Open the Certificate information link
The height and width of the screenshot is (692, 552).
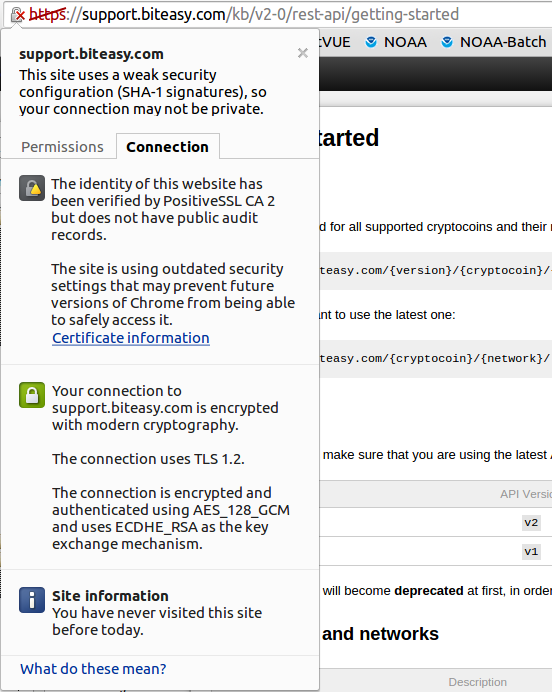131,338
